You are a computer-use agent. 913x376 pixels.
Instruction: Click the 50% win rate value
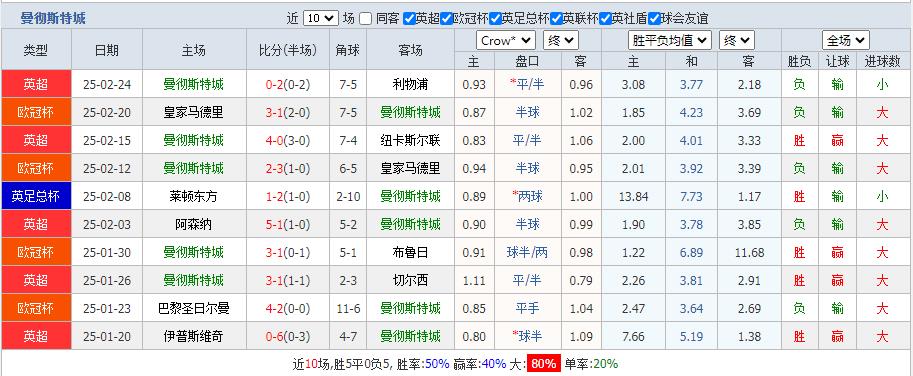[x=437, y=364]
